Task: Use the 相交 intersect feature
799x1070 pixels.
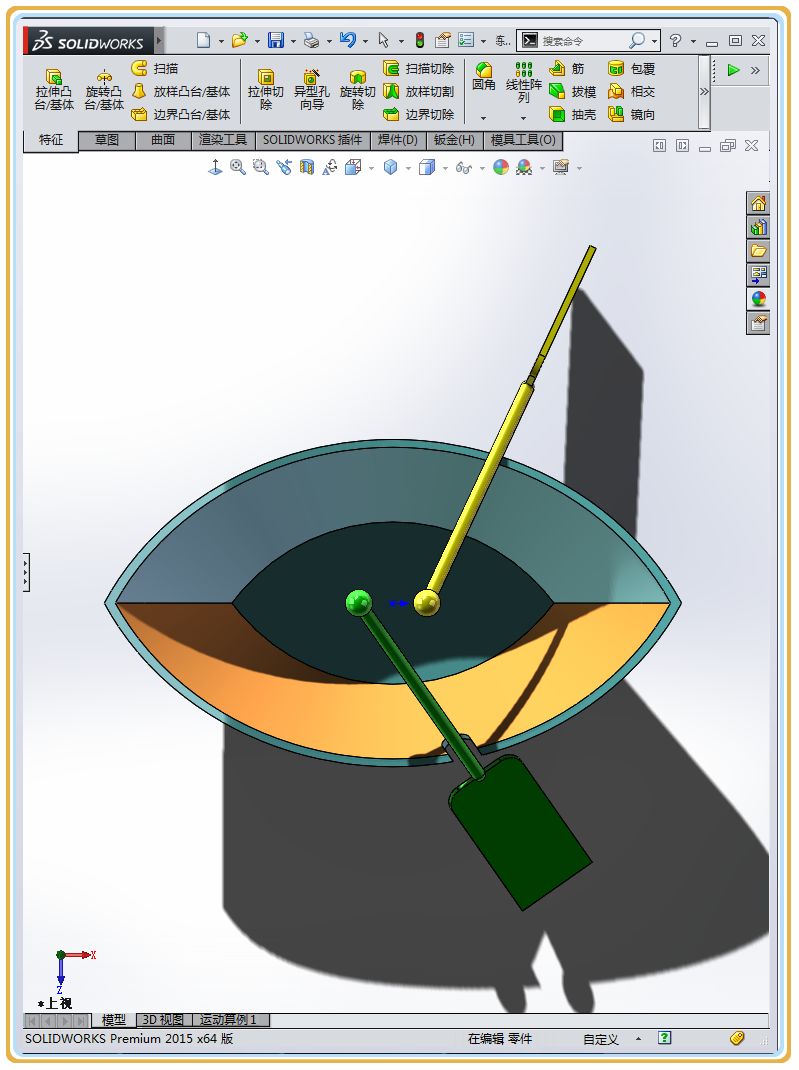Action: 632,91
